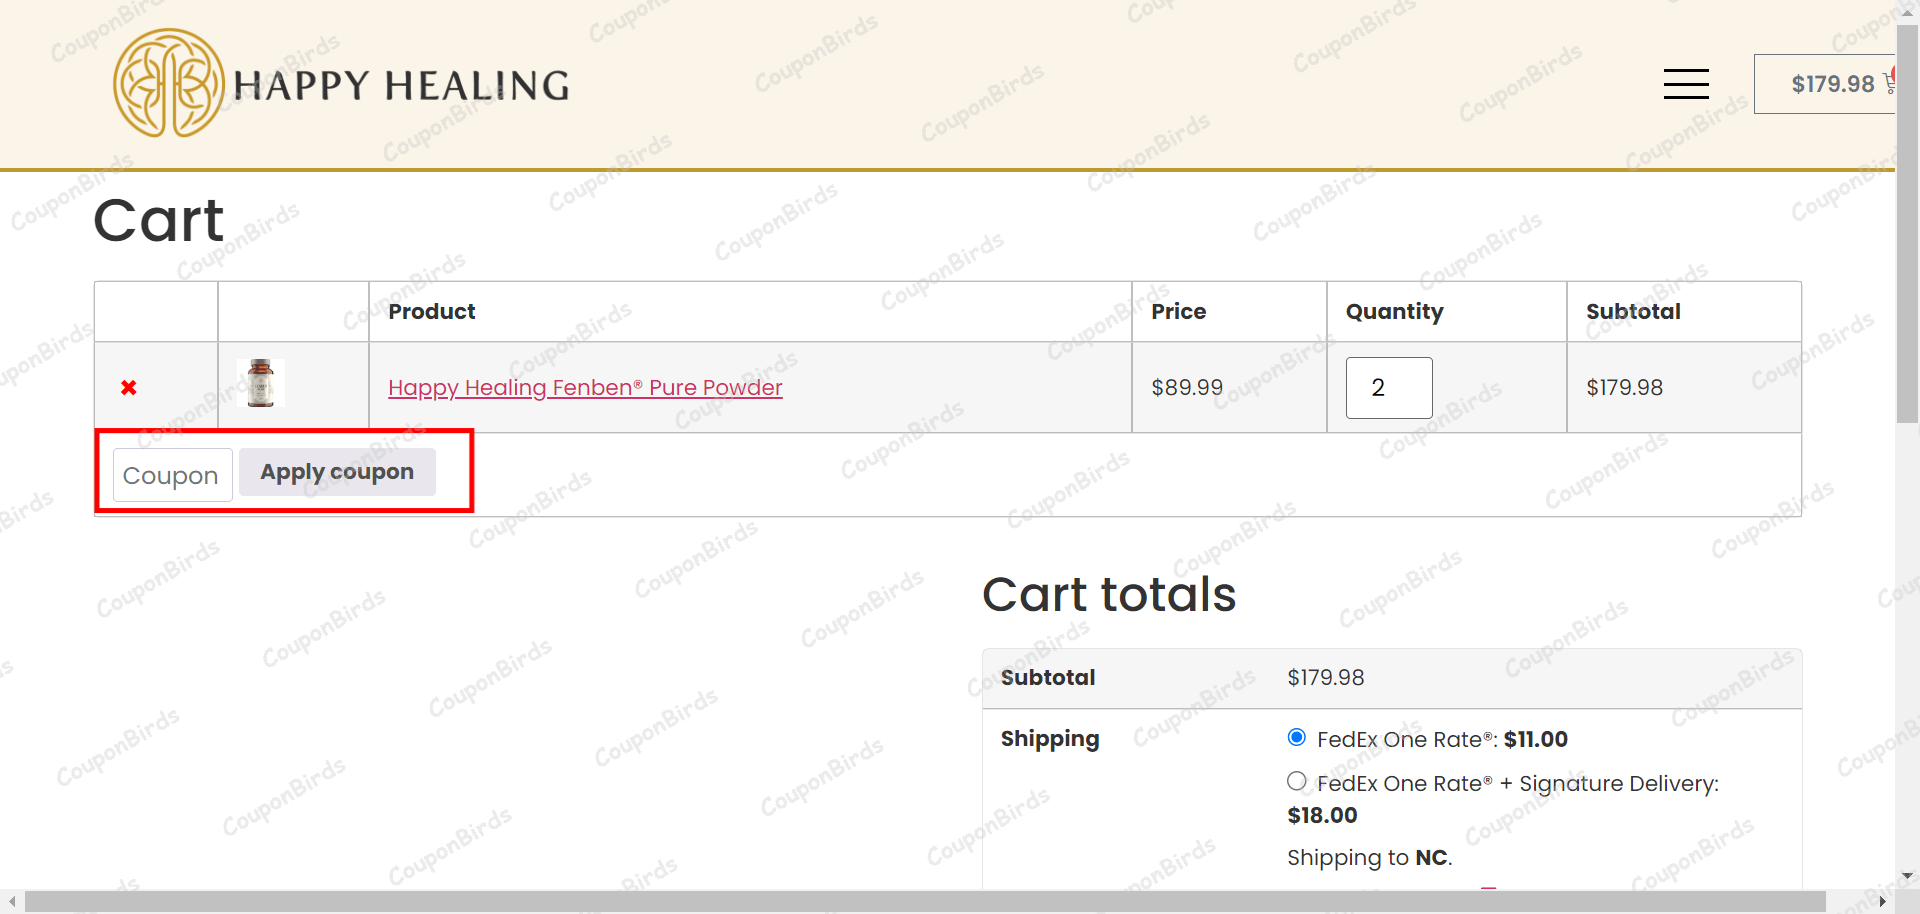Click the 'Shipping to NC.' text

coord(1369,858)
